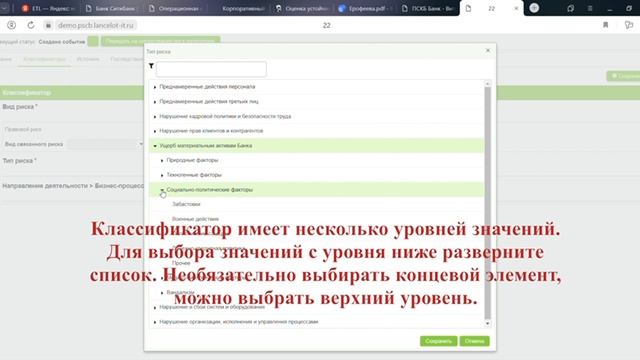Click small green button beside Создано событие
This screenshot has width=640, height=360.
point(93,41)
